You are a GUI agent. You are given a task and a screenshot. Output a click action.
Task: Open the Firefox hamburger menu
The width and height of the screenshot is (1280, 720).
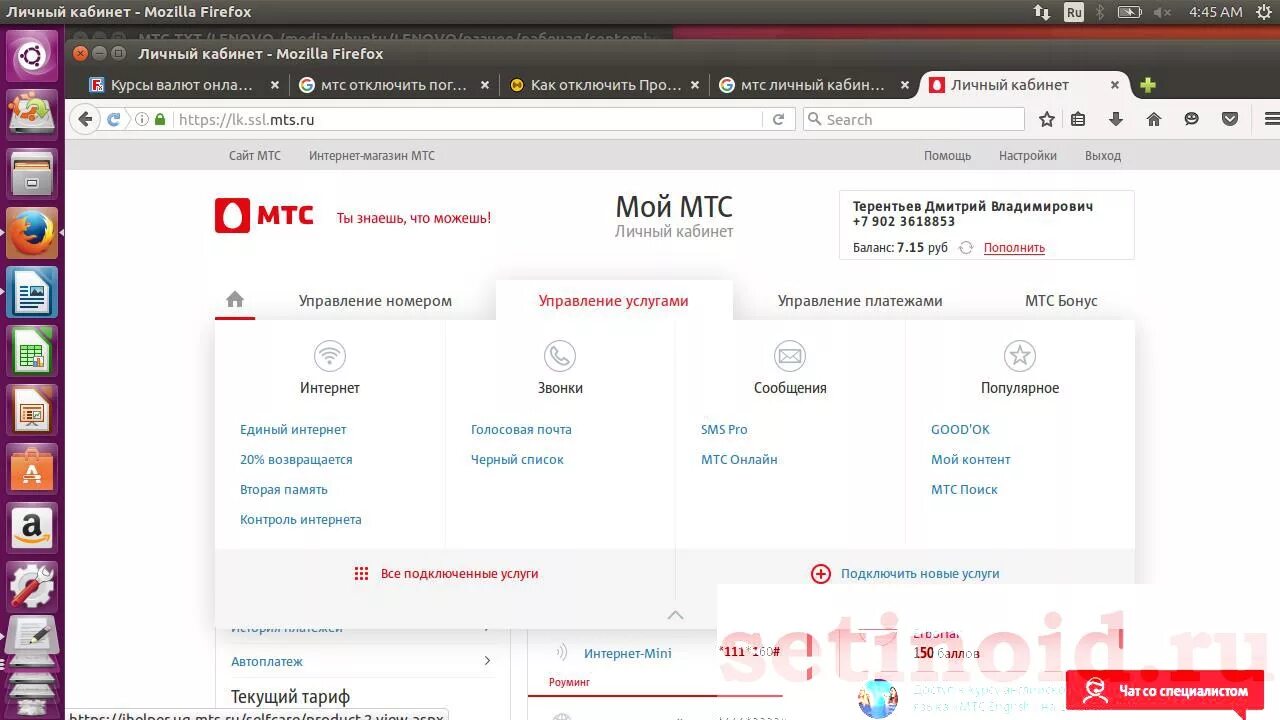[1271, 119]
